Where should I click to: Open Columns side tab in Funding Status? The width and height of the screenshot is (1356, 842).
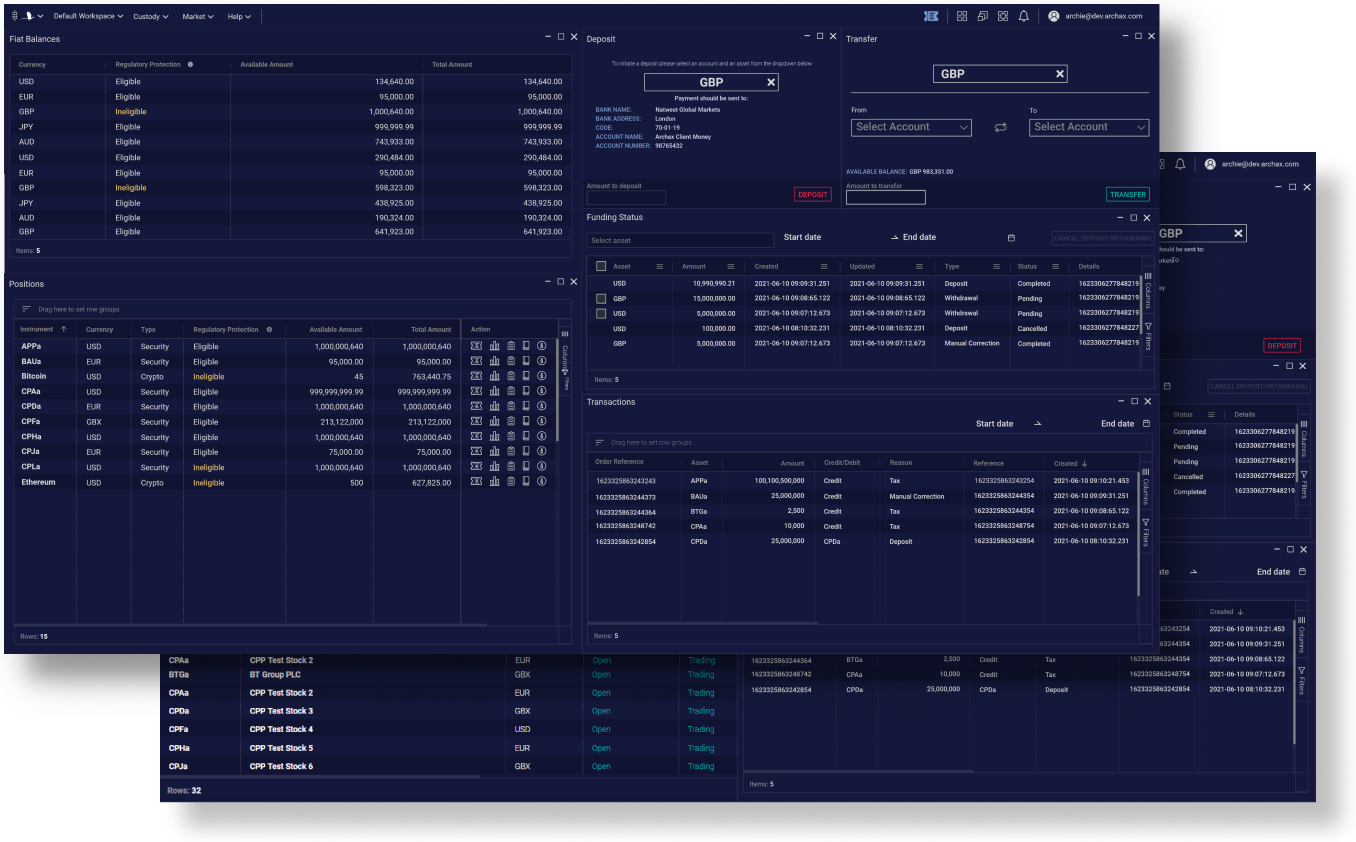[x=1147, y=289]
